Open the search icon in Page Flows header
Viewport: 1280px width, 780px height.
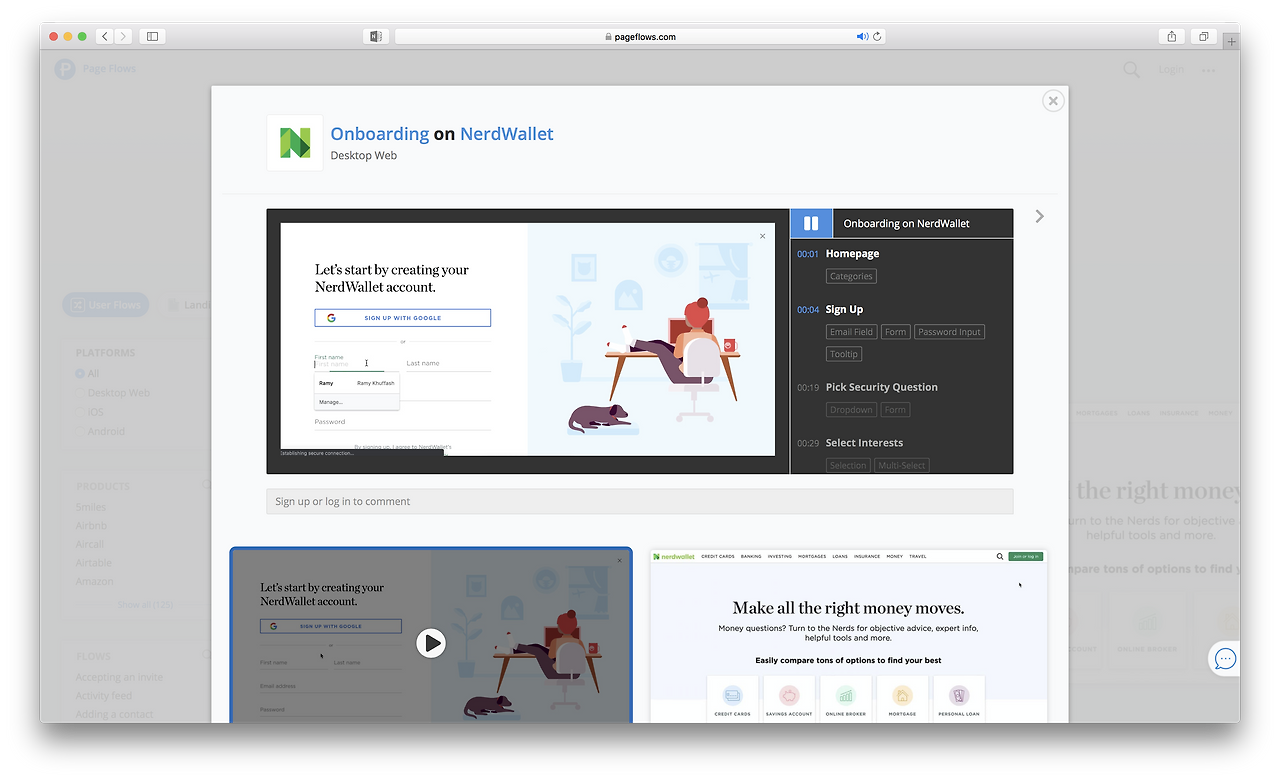(1131, 69)
